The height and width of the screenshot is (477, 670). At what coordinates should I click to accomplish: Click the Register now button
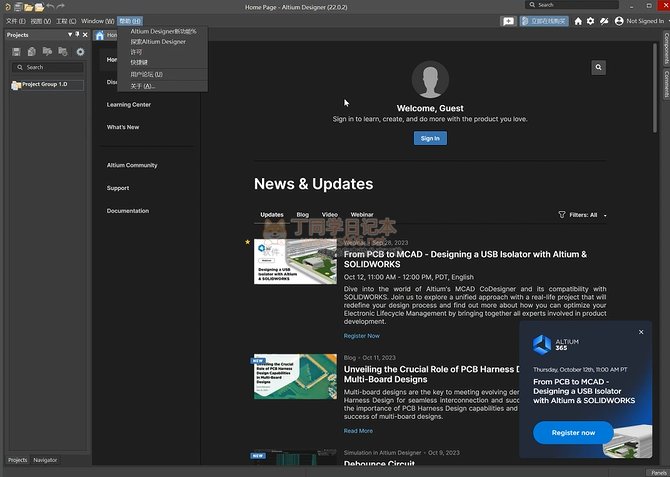pos(573,433)
